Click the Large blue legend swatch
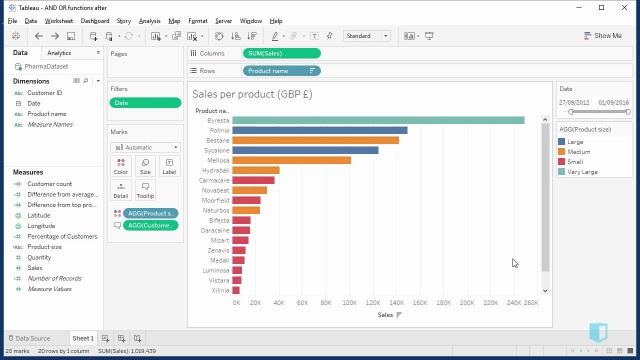This screenshot has height=360, width=640. point(562,142)
